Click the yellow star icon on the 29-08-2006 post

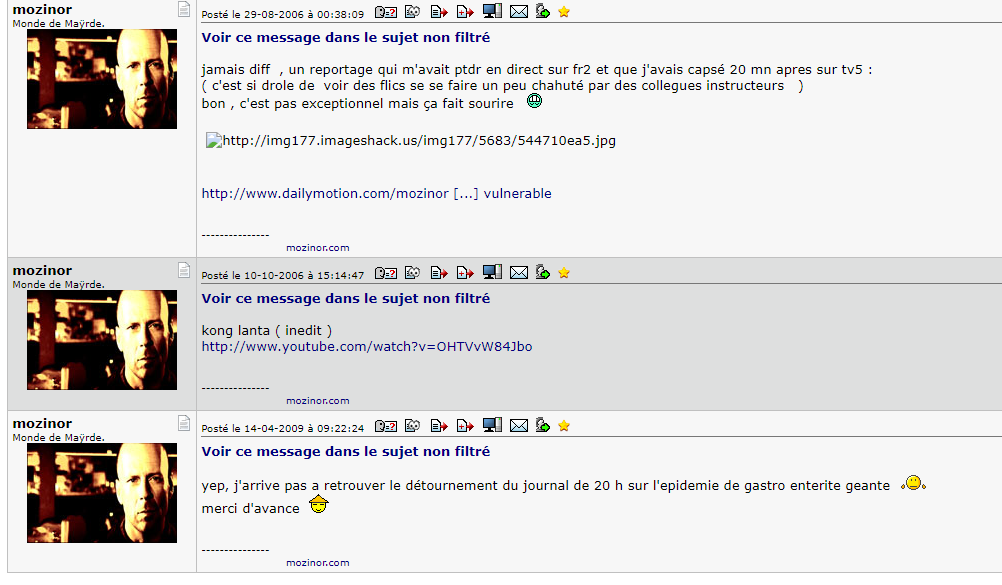point(564,12)
